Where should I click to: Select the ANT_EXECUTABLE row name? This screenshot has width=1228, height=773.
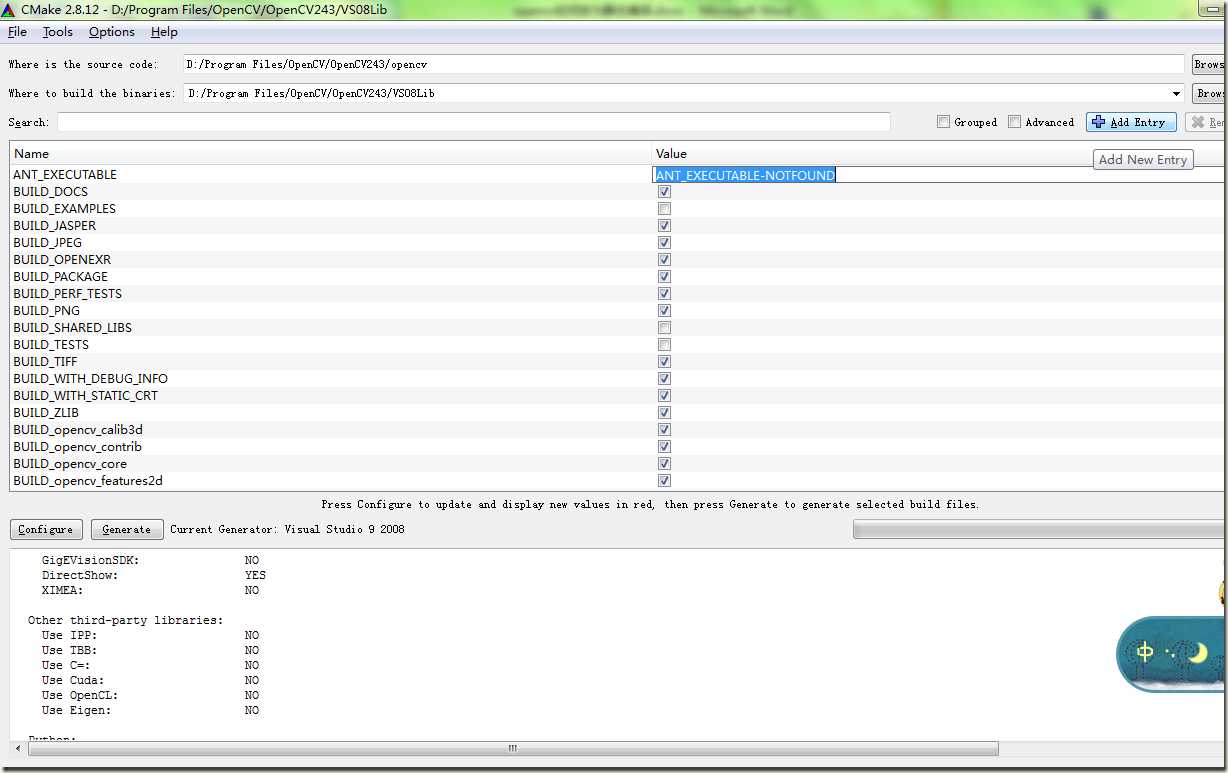(x=65, y=175)
